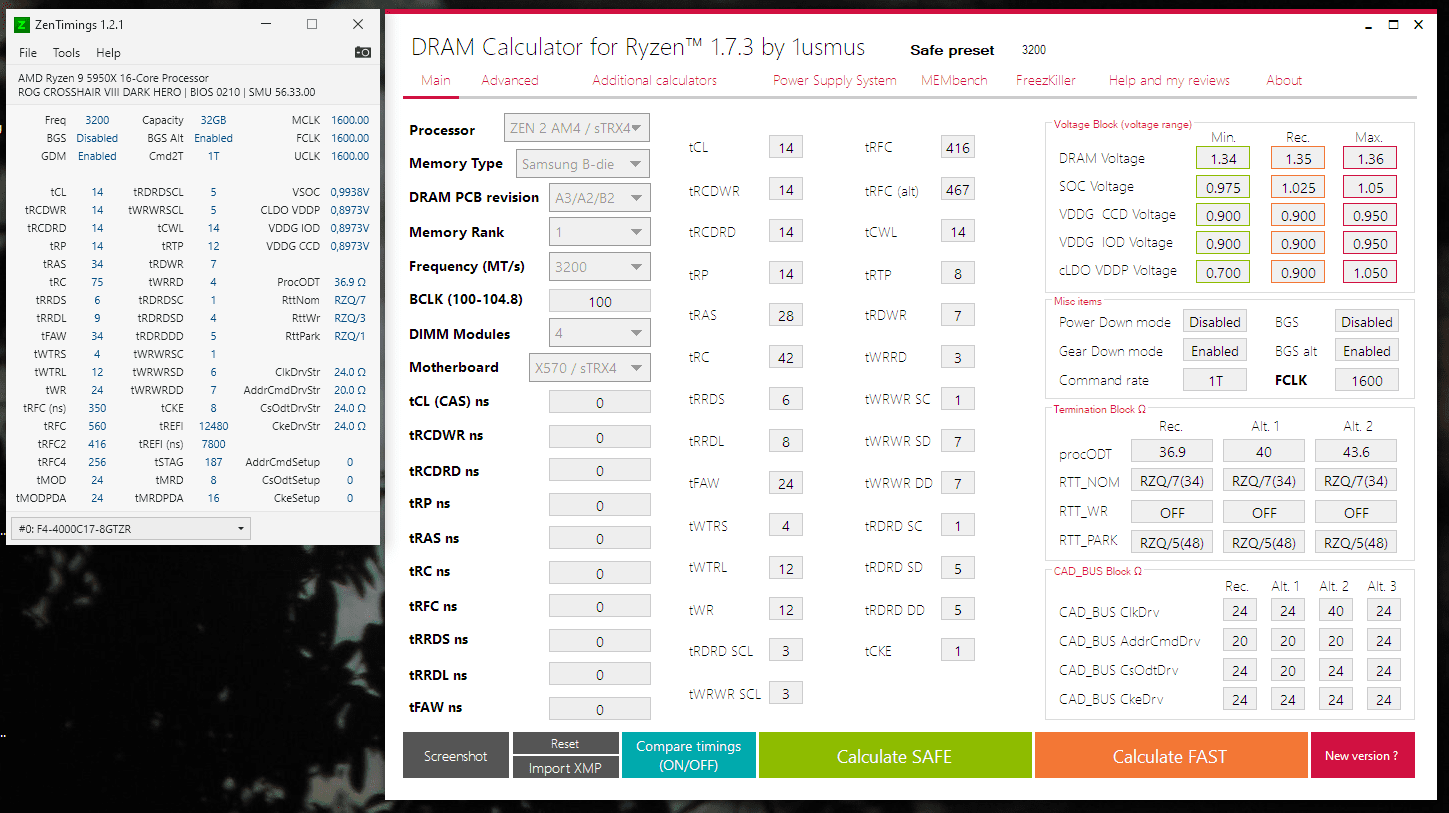Expand the Motherboard dropdown
Image resolution: width=1449 pixels, height=813 pixels.
click(590, 367)
